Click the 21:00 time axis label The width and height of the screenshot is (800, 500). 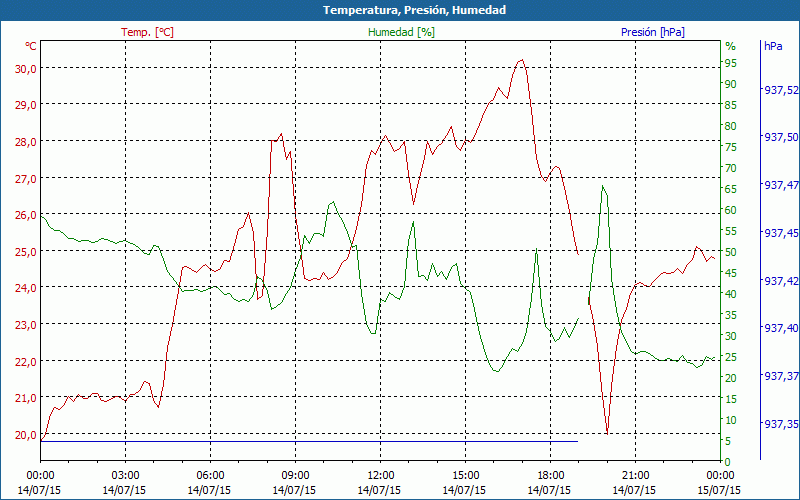point(635,476)
